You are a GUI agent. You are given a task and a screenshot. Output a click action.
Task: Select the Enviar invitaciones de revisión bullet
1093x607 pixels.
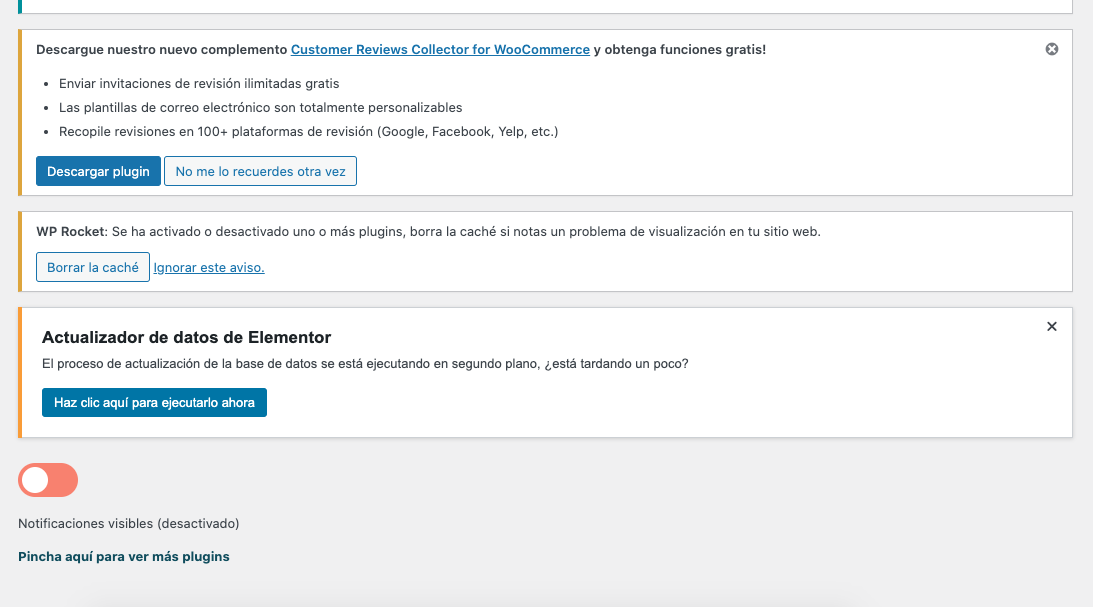tap(199, 84)
